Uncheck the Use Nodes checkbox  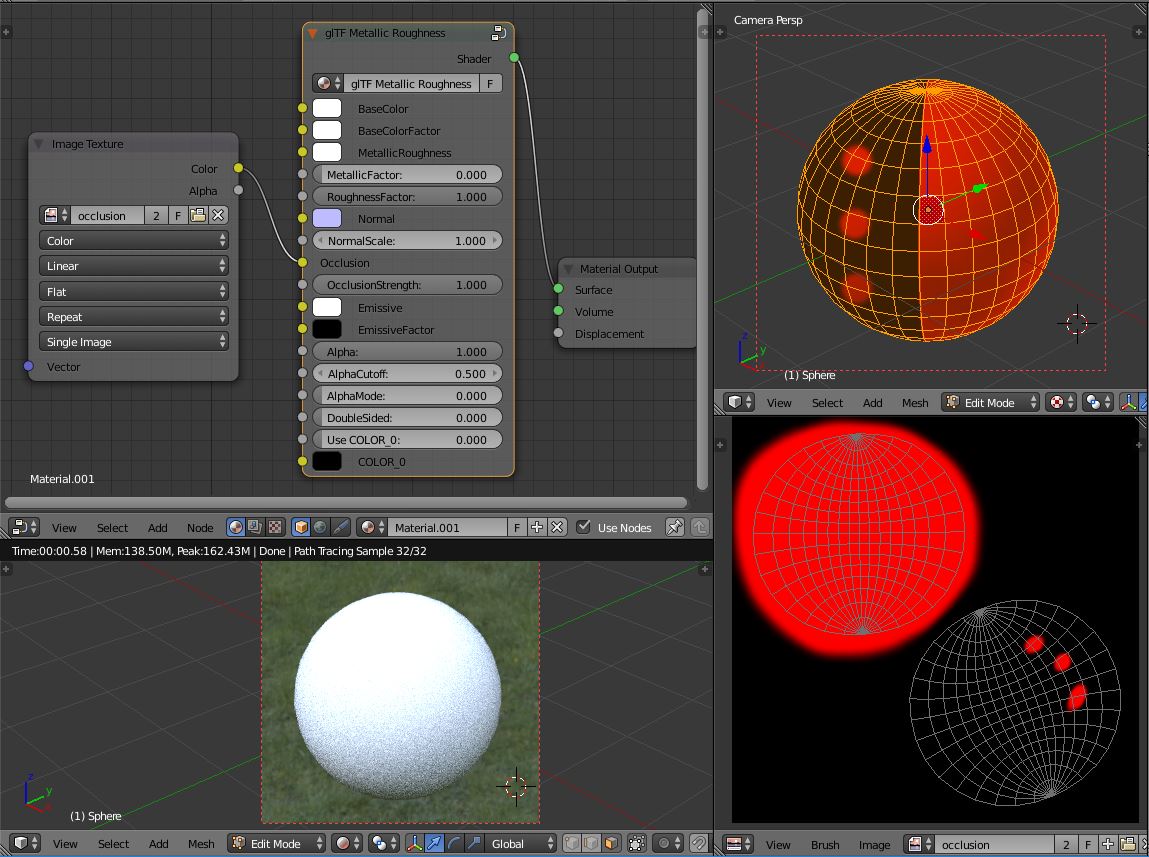coord(584,527)
